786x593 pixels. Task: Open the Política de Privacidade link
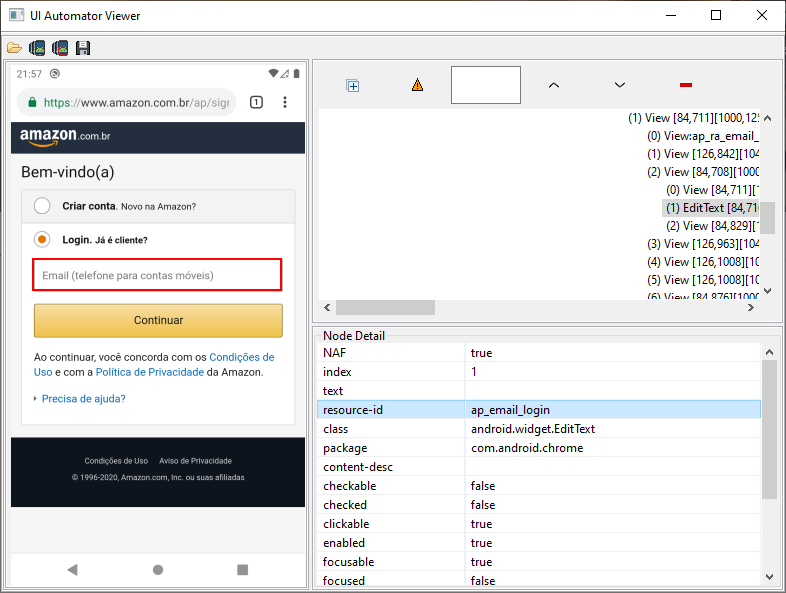150,372
